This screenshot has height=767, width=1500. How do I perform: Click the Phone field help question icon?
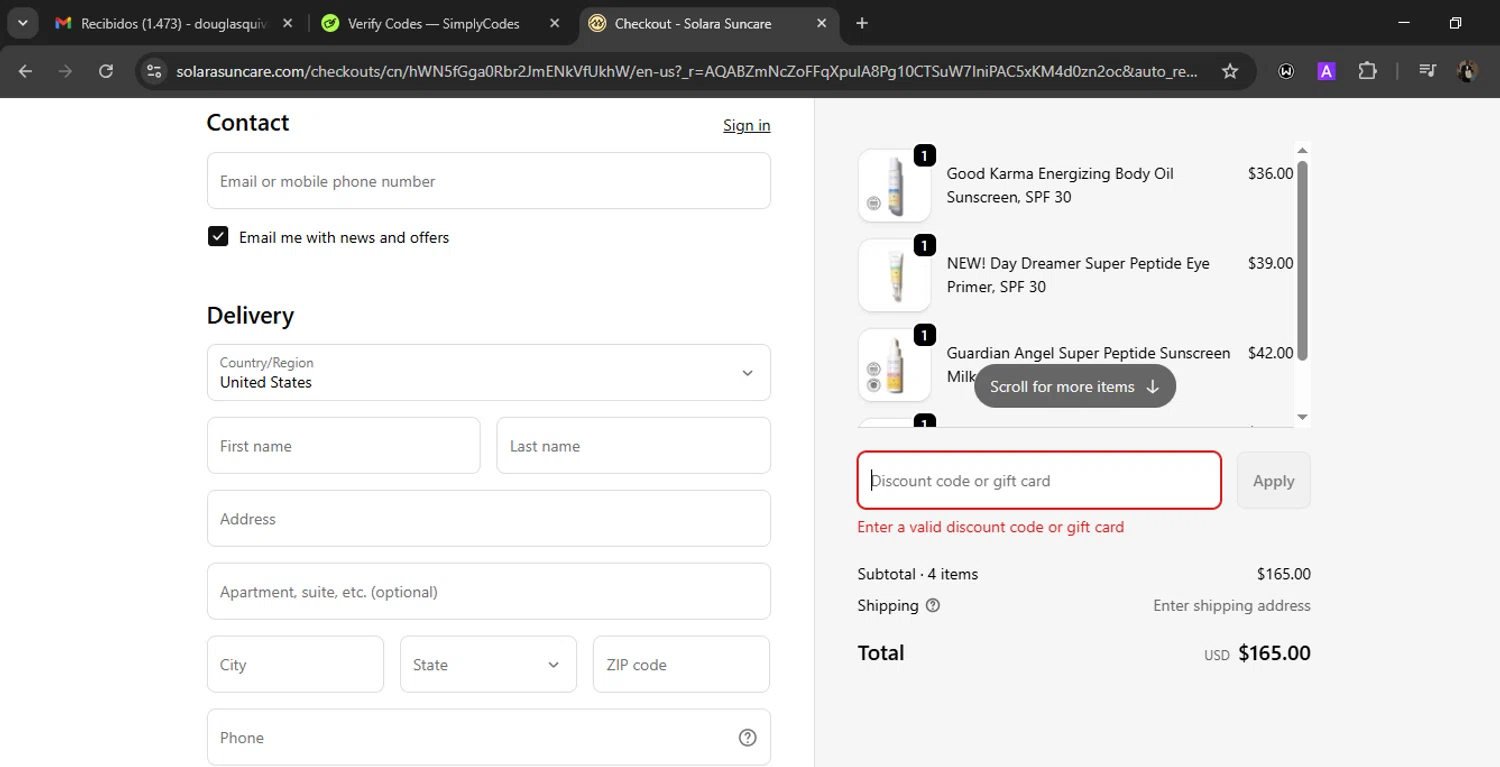747,738
